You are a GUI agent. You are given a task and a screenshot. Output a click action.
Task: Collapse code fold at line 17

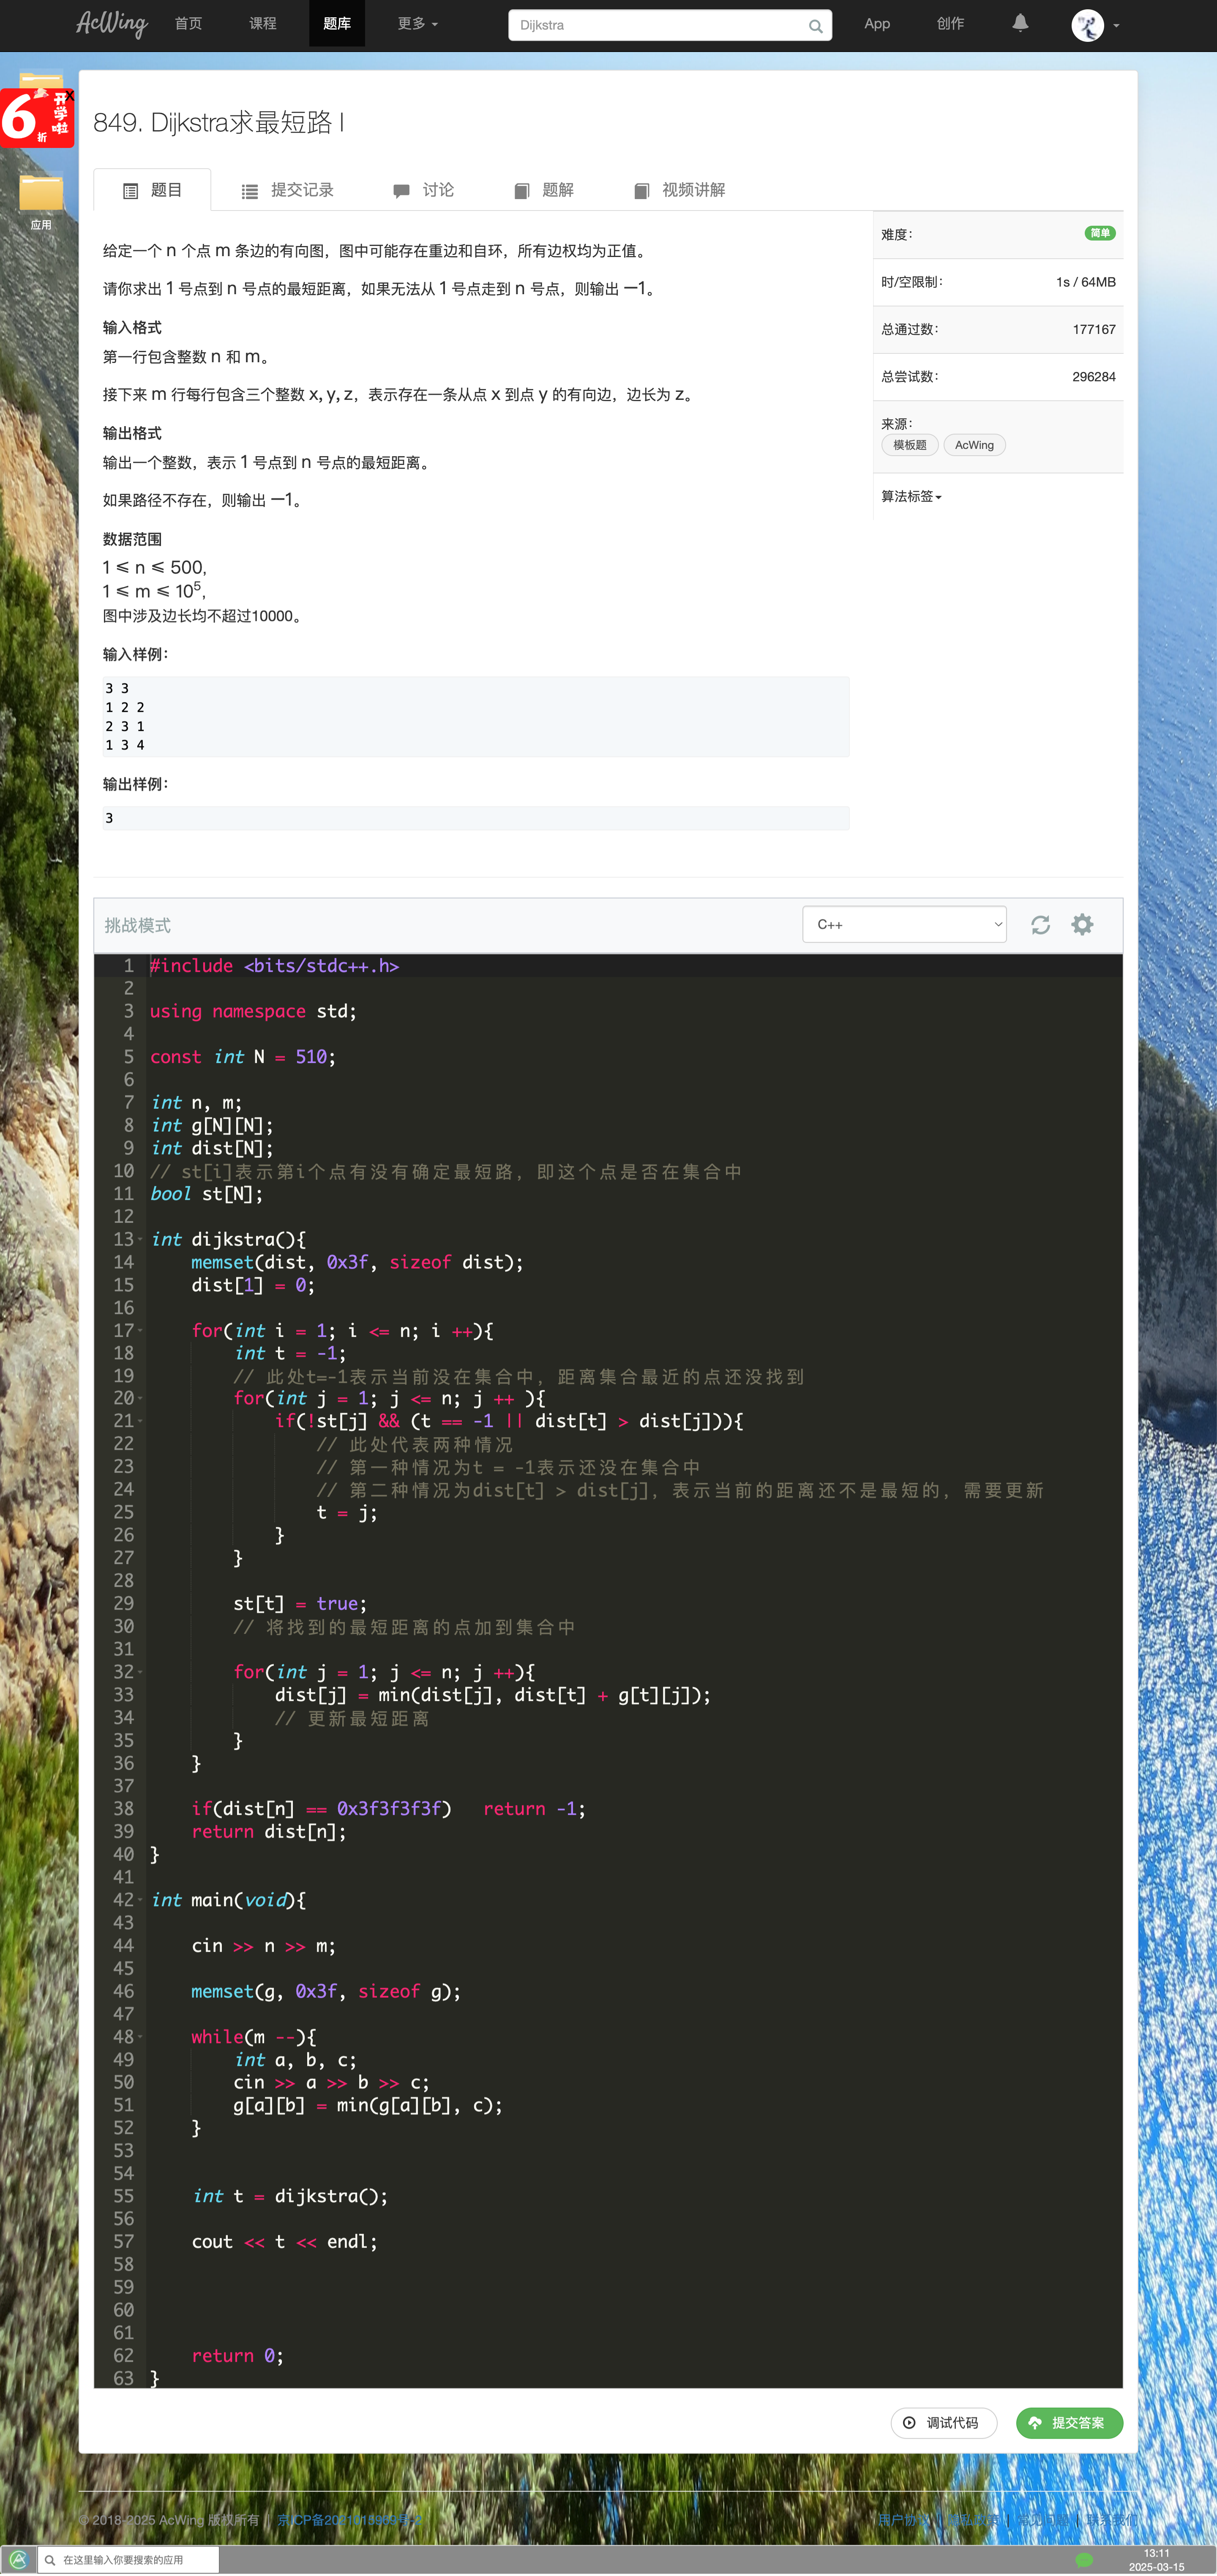click(x=140, y=1331)
